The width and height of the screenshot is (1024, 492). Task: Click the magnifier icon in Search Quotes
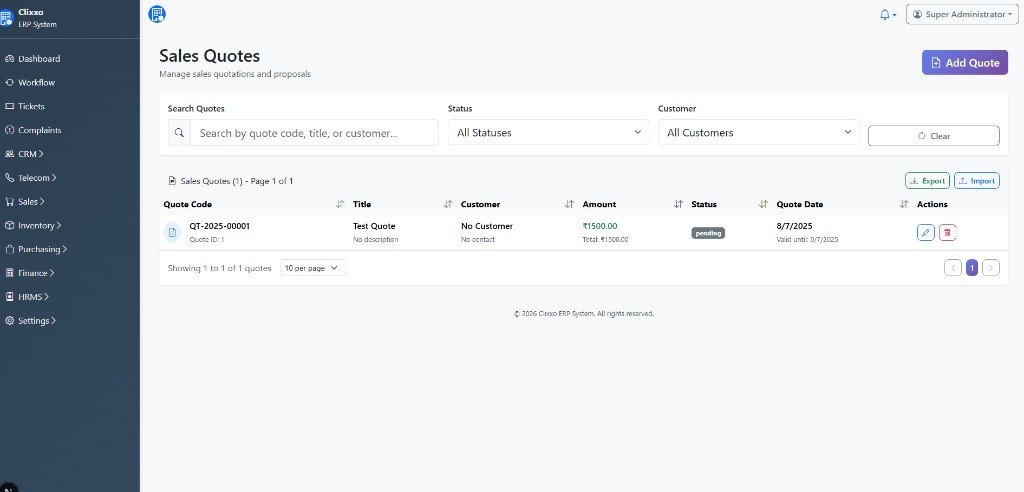[180, 133]
